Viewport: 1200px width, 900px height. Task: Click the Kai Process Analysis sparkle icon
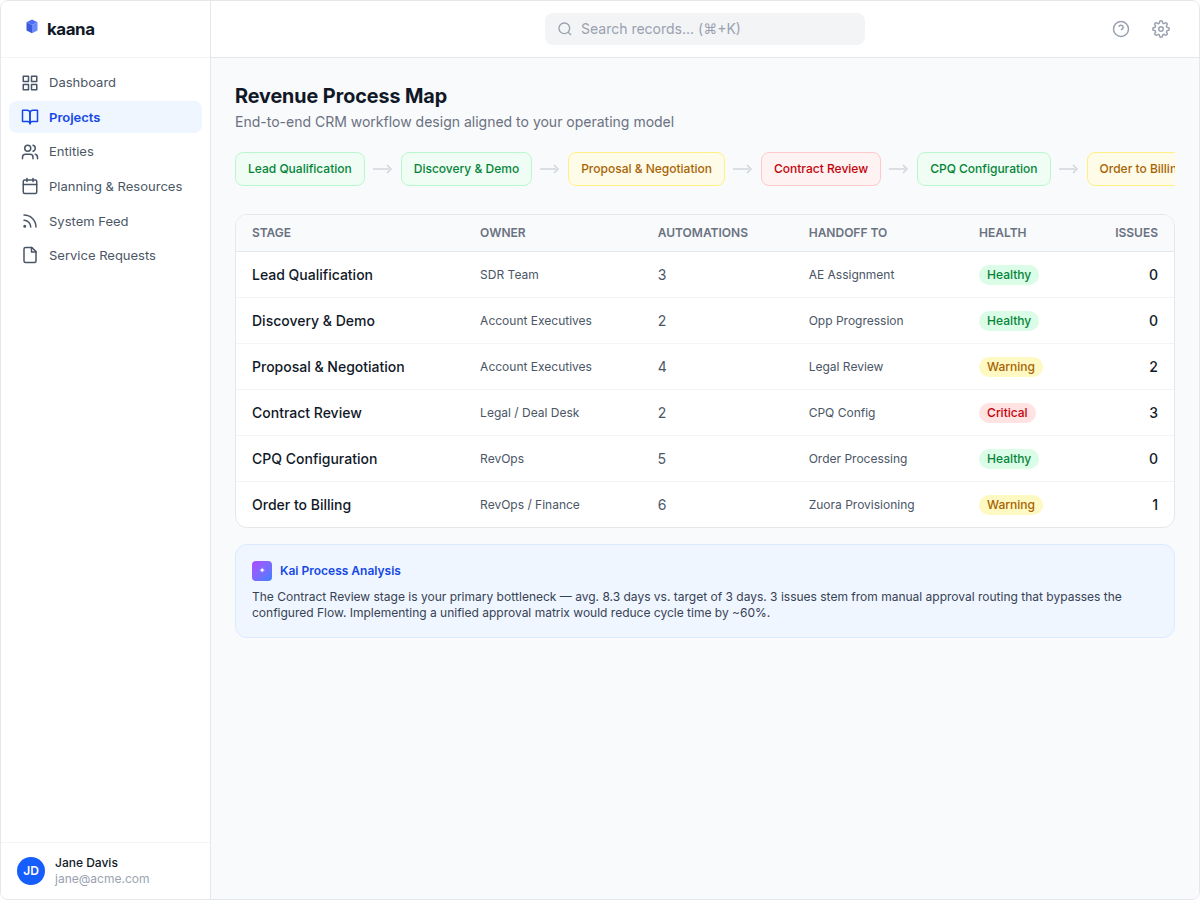tap(261, 570)
